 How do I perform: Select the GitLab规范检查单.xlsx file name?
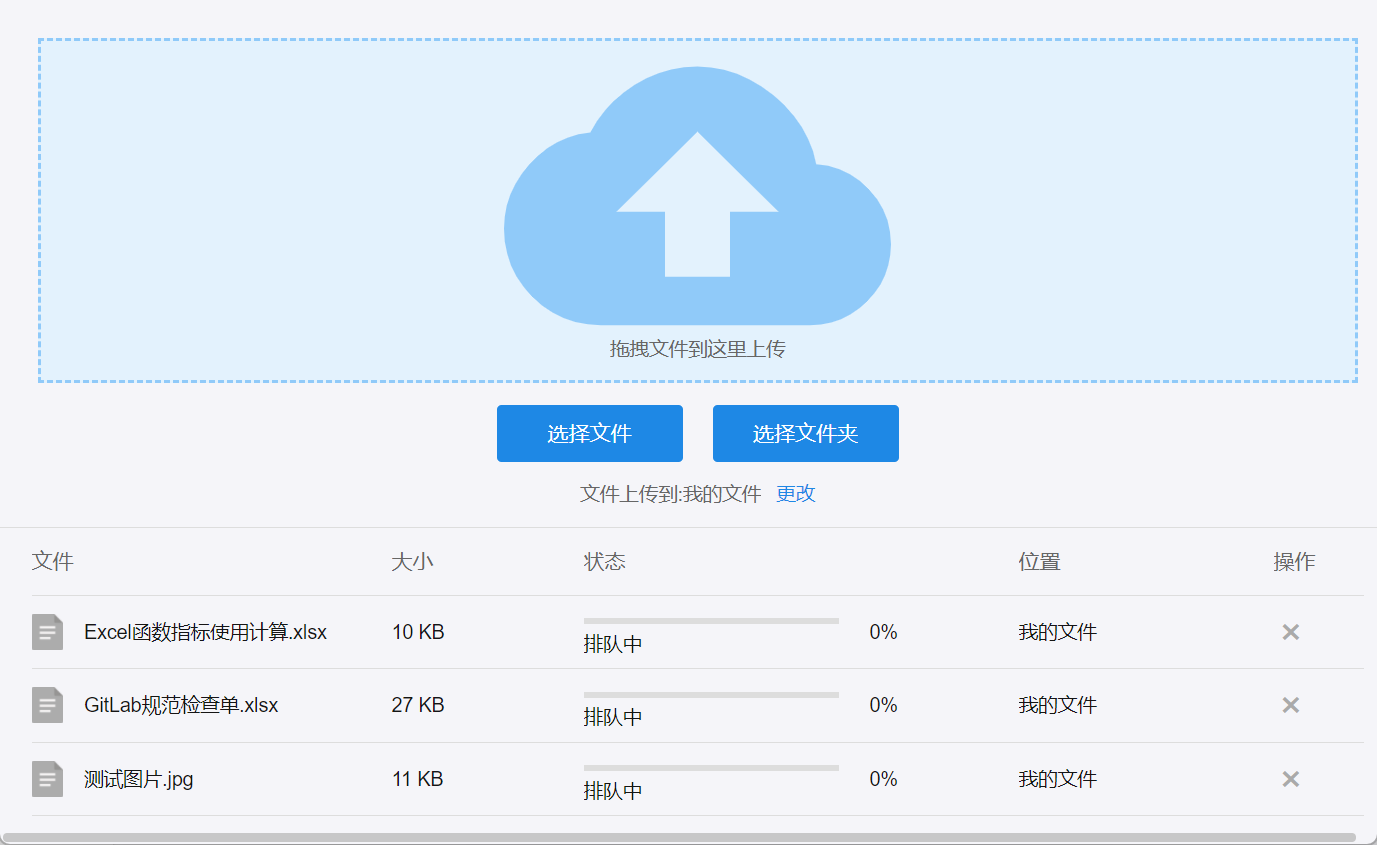[181, 705]
